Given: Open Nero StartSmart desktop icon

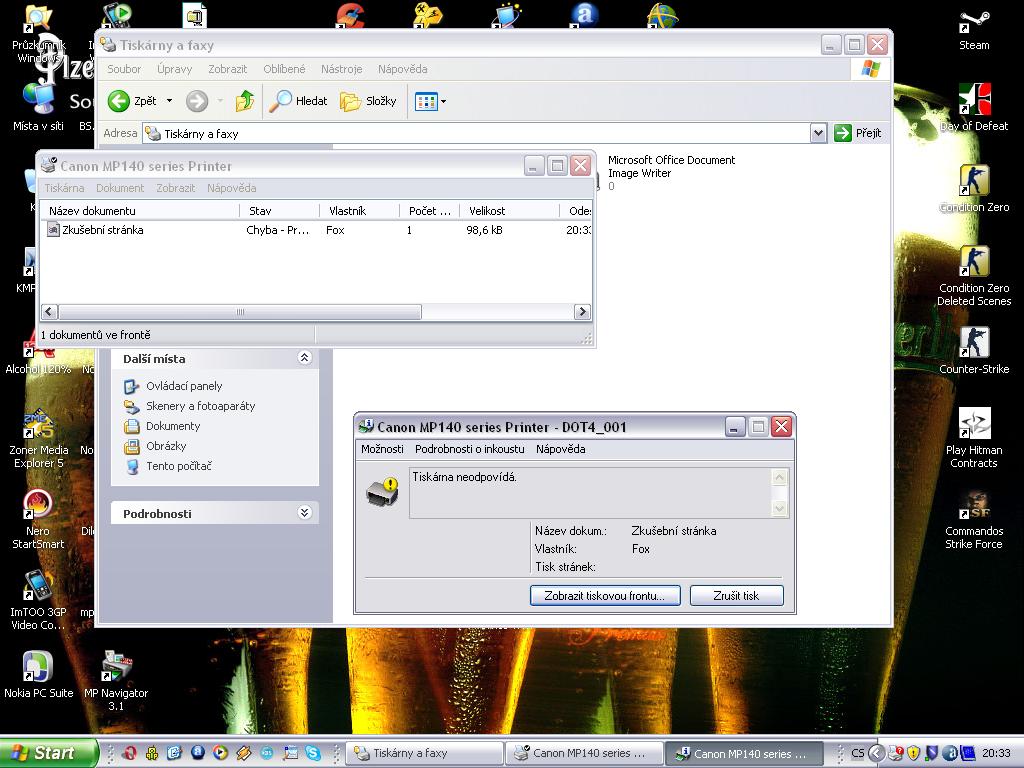Looking at the screenshot, I should (38, 519).
